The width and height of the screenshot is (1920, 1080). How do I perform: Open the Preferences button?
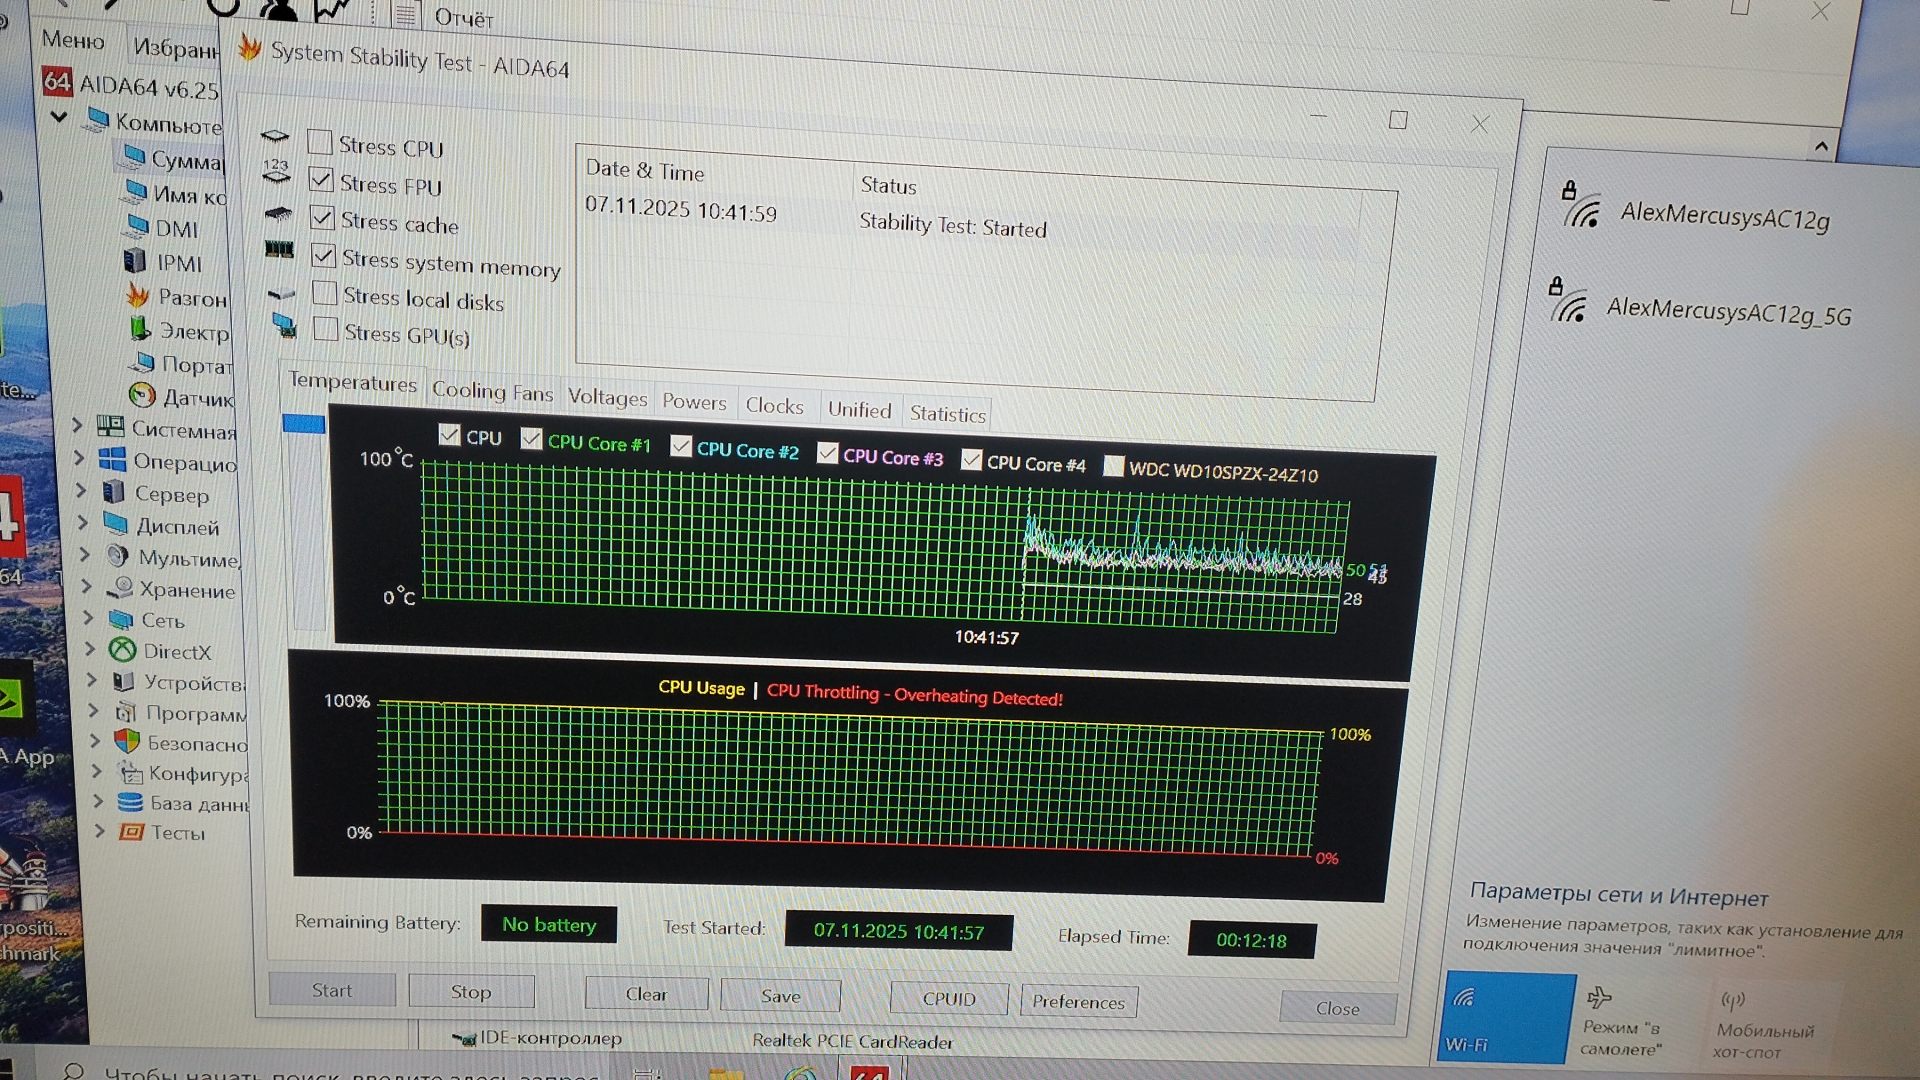click(1078, 1001)
